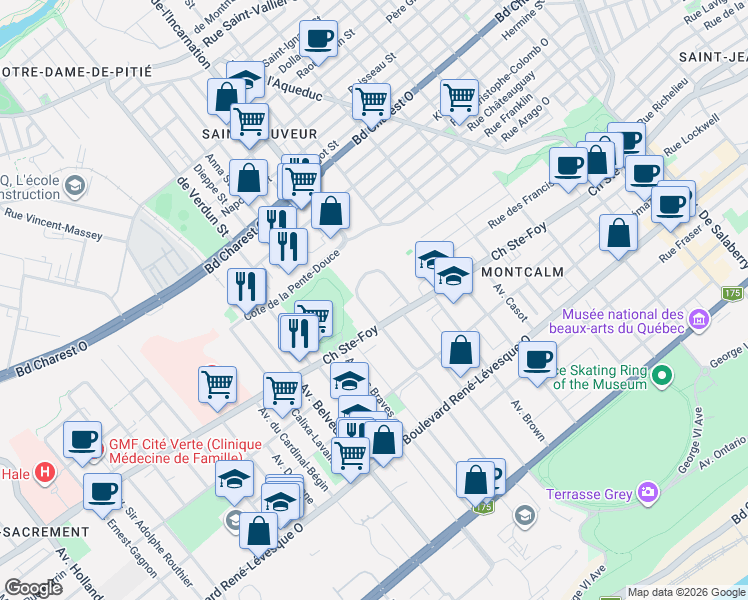
Task: Click the restaurant marker above Côte de la Pente-Douce
Action: 289,250
